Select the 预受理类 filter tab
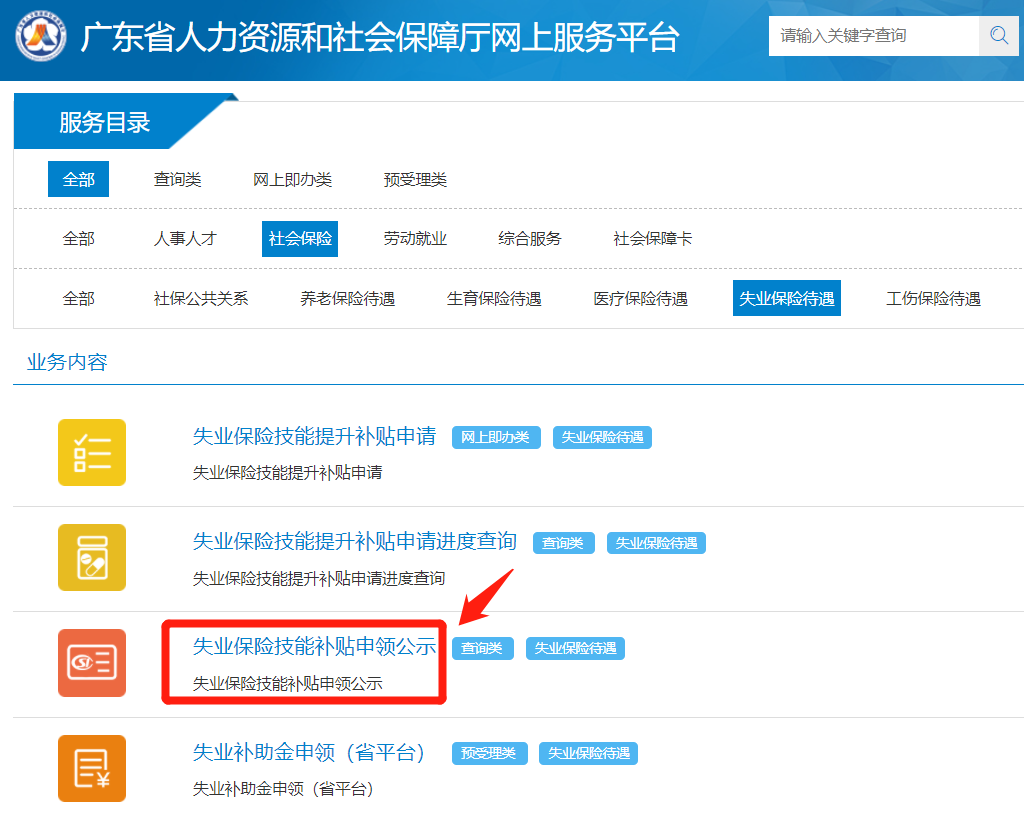The width and height of the screenshot is (1024, 814). coord(415,180)
